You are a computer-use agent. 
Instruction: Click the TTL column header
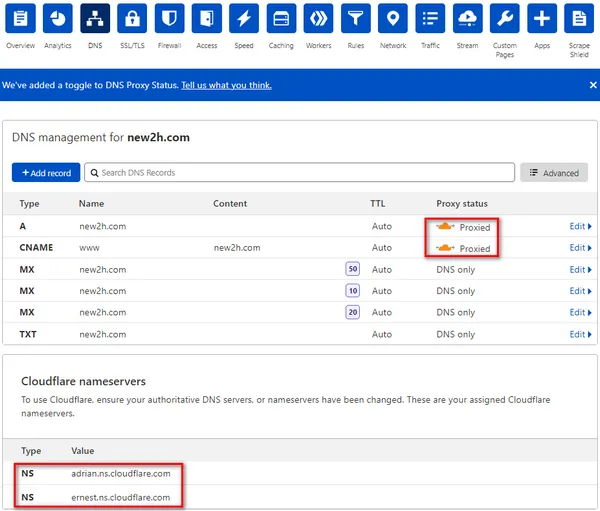pyautogui.click(x=378, y=204)
